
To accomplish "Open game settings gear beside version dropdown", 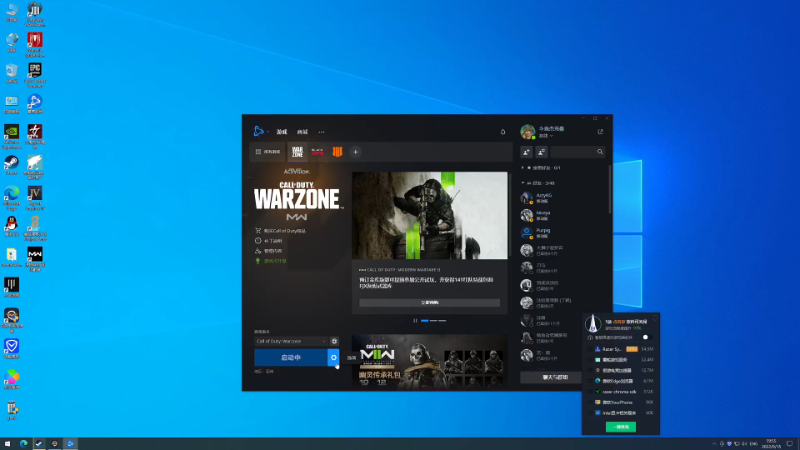I will click(x=334, y=341).
